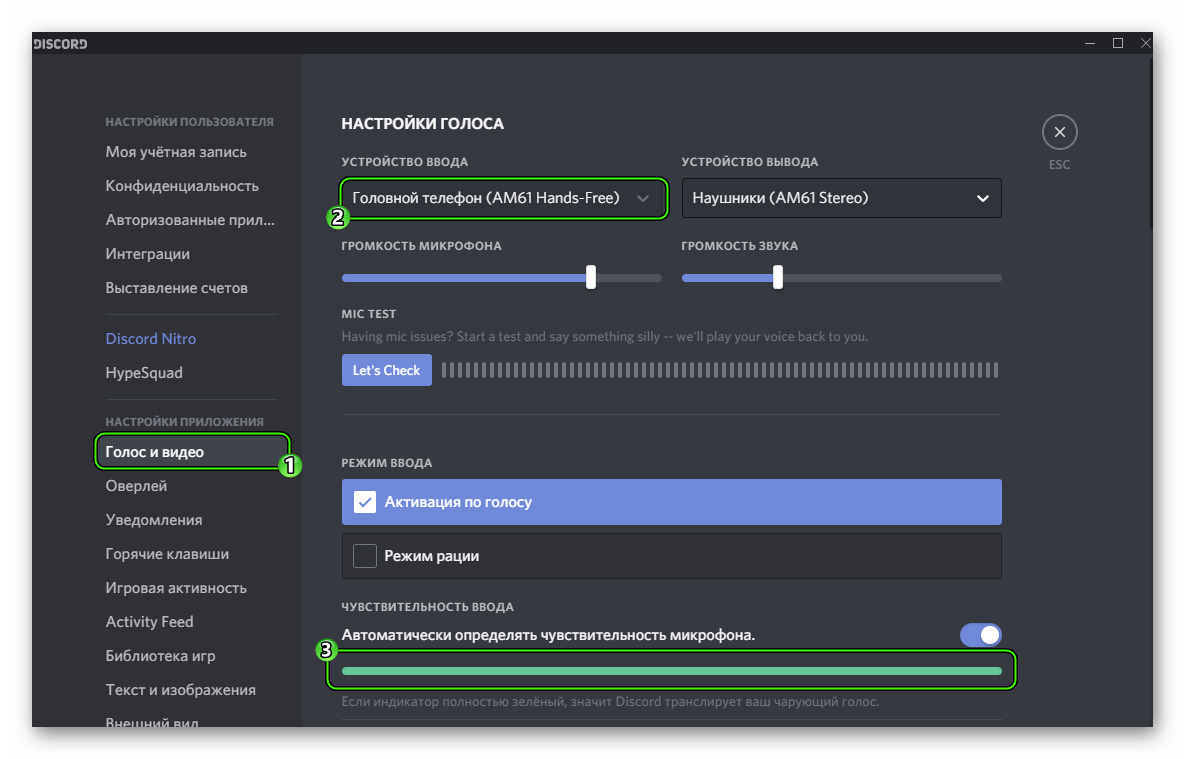The width and height of the screenshot is (1185, 759).
Task: Open Activity Feed settings
Action: pos(150,622)
